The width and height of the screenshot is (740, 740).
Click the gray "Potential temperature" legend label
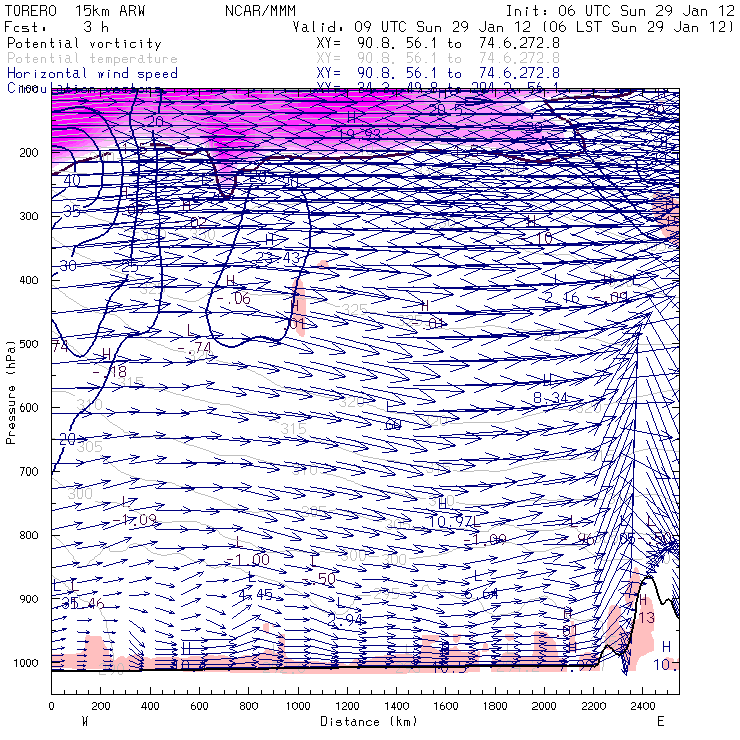[92, 59]
